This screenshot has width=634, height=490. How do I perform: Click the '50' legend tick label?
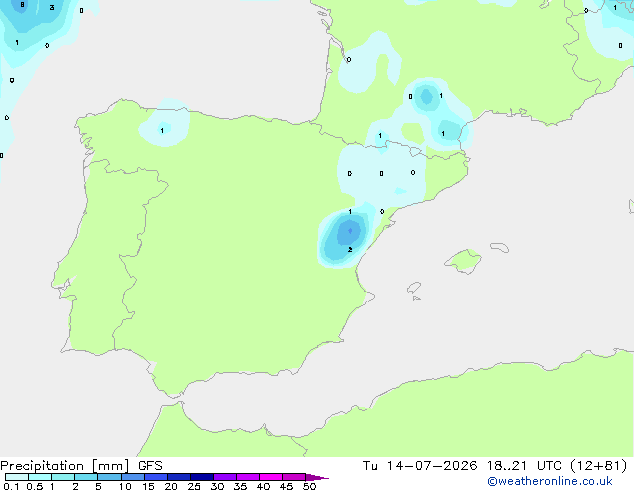309,486
